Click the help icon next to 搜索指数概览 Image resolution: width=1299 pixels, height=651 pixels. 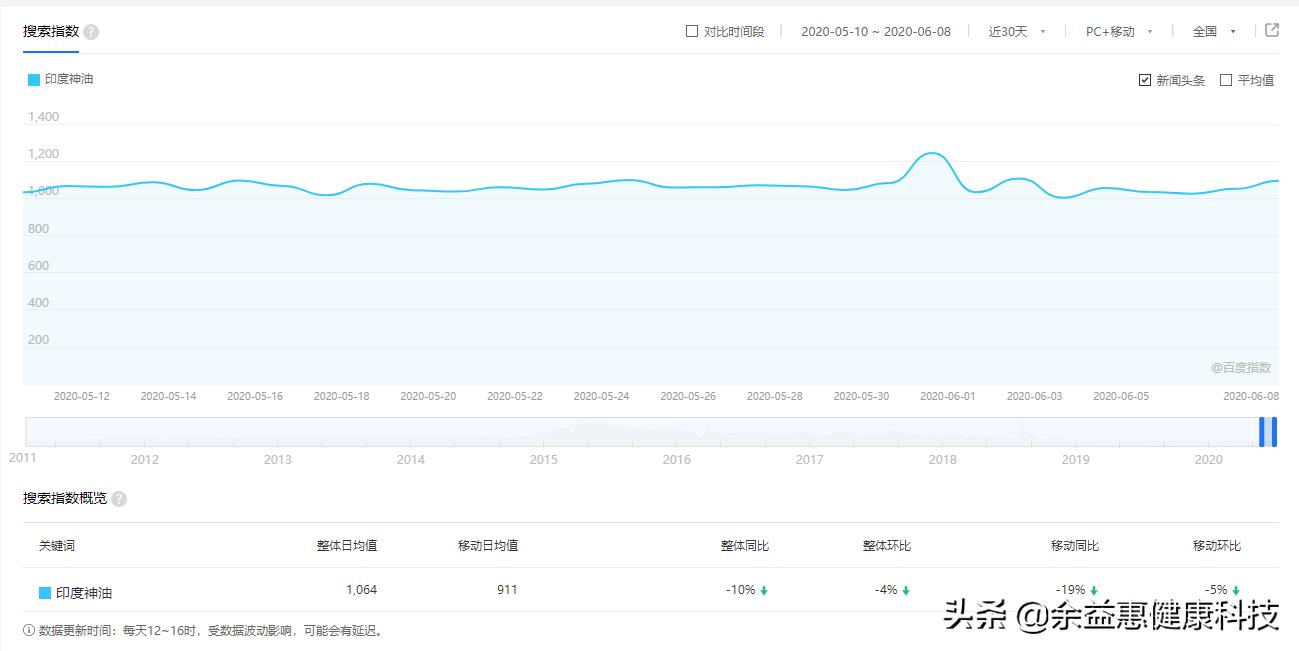pyautogui.click(x=118, y=498)
